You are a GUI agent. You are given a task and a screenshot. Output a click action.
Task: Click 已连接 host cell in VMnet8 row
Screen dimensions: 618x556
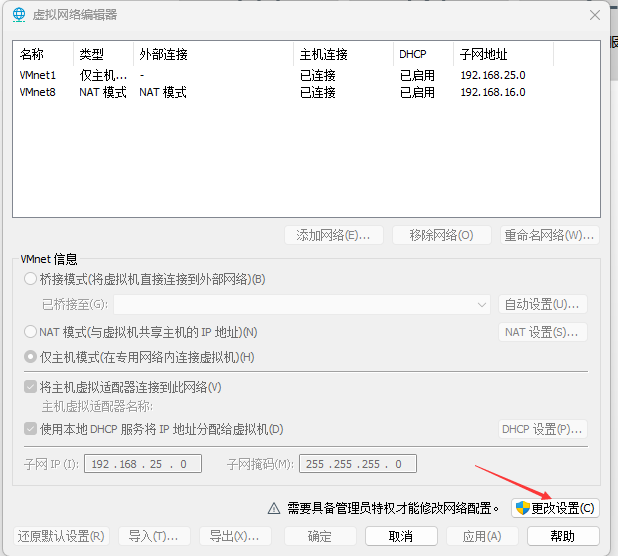pos(318,92)
